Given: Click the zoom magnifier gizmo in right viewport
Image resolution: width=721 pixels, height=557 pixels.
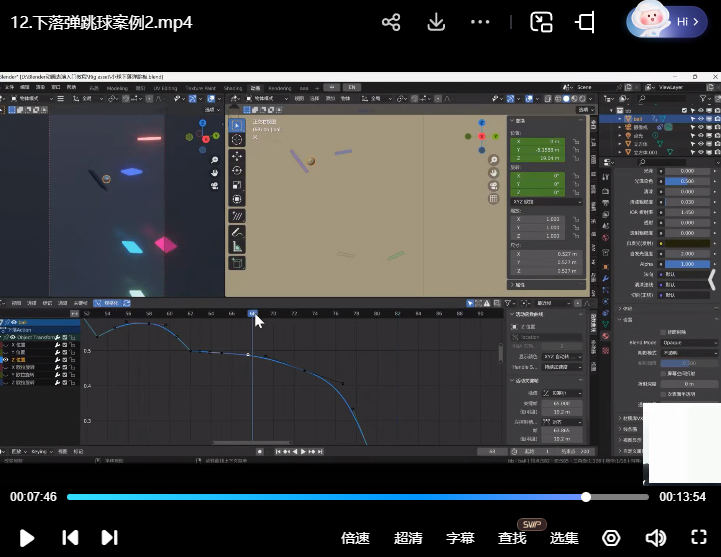Looking at the screenshot, I should (493, 160).
